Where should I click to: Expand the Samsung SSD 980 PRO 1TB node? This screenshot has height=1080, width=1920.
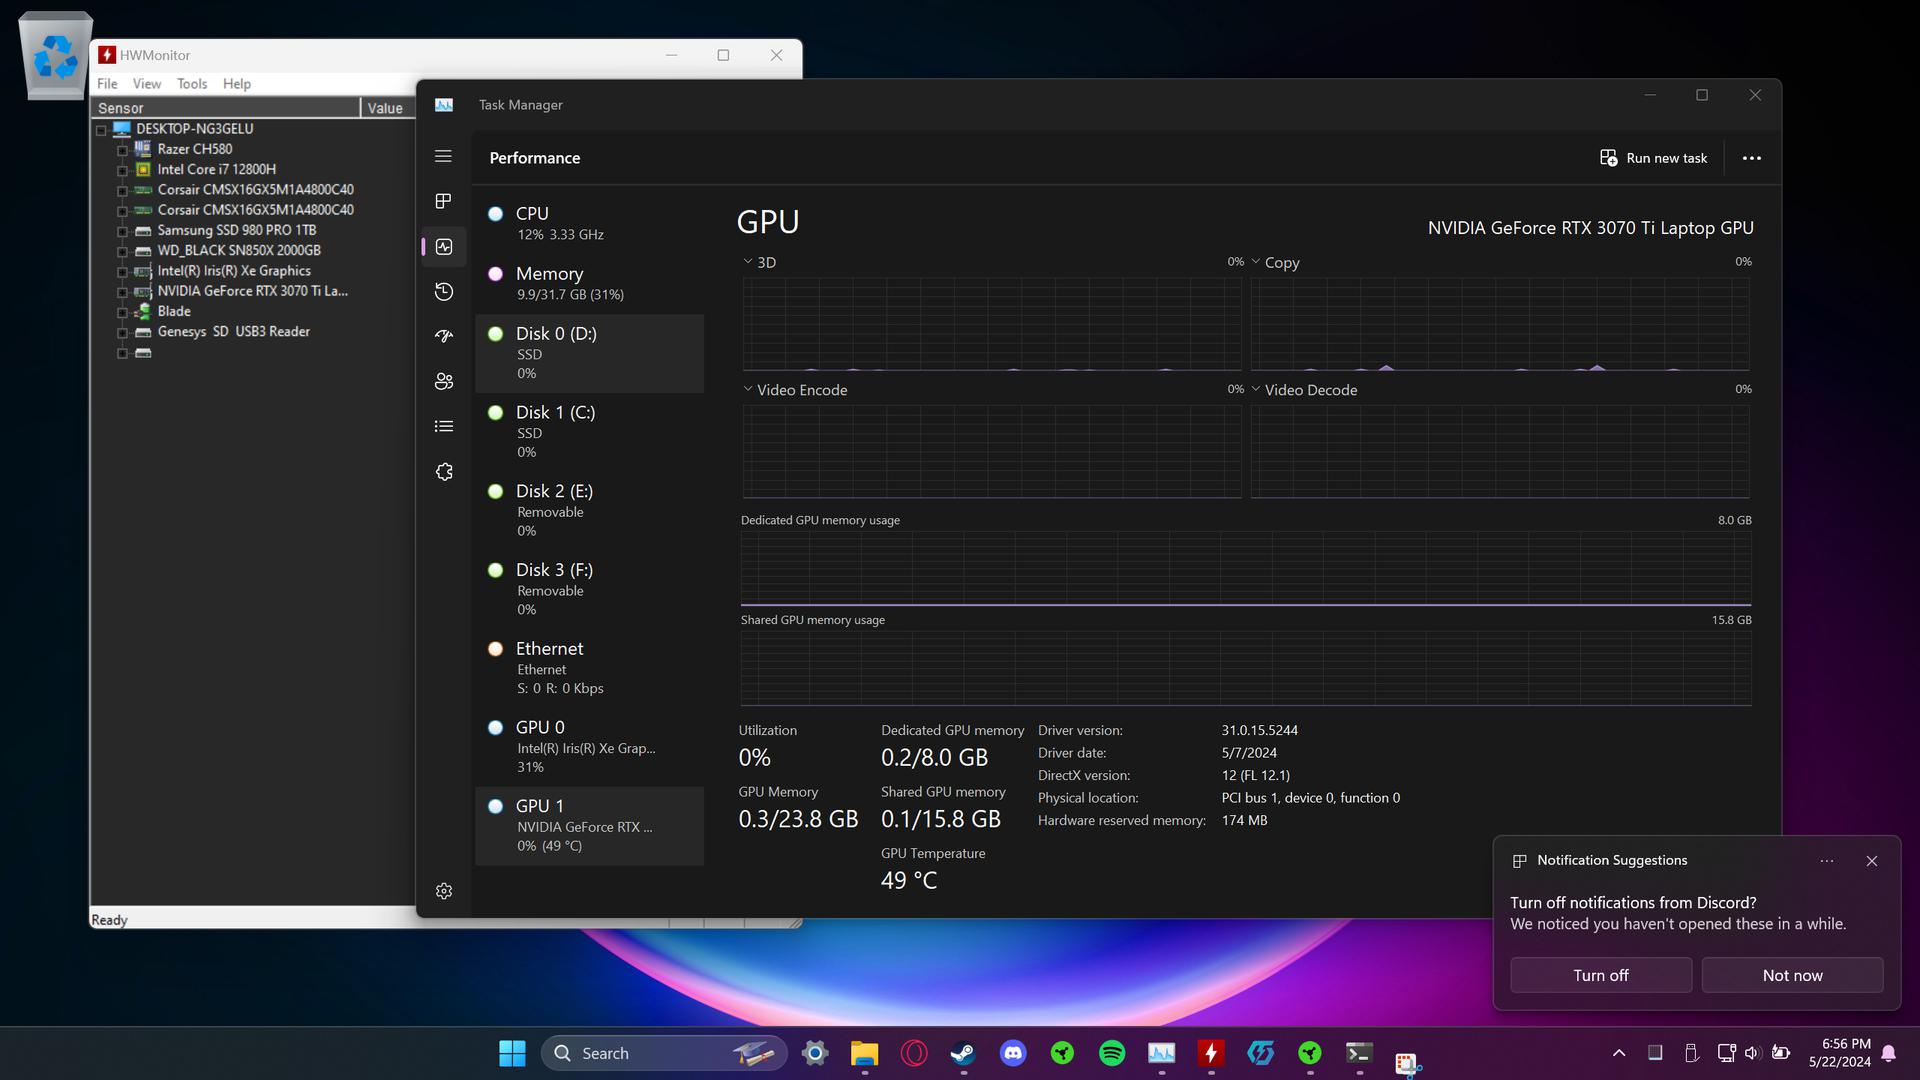coord(122,231)
